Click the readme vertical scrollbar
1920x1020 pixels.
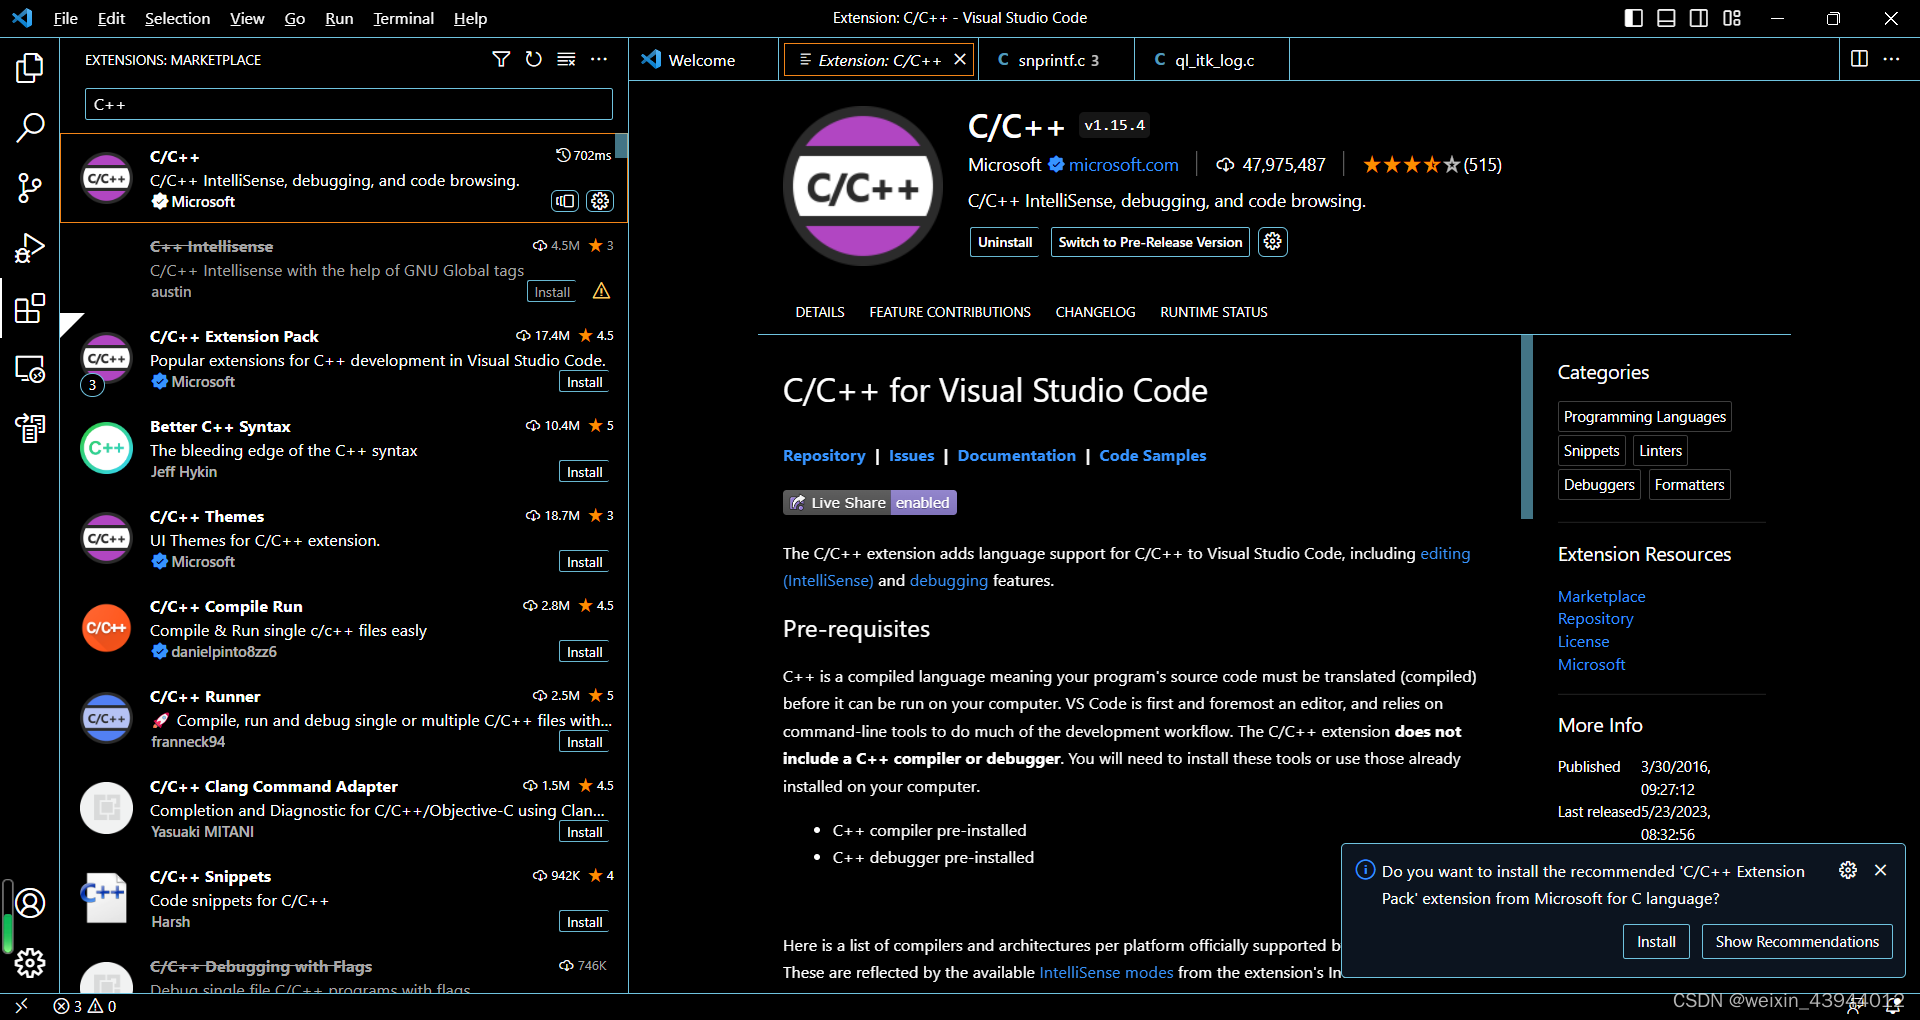click(1526, 427)
